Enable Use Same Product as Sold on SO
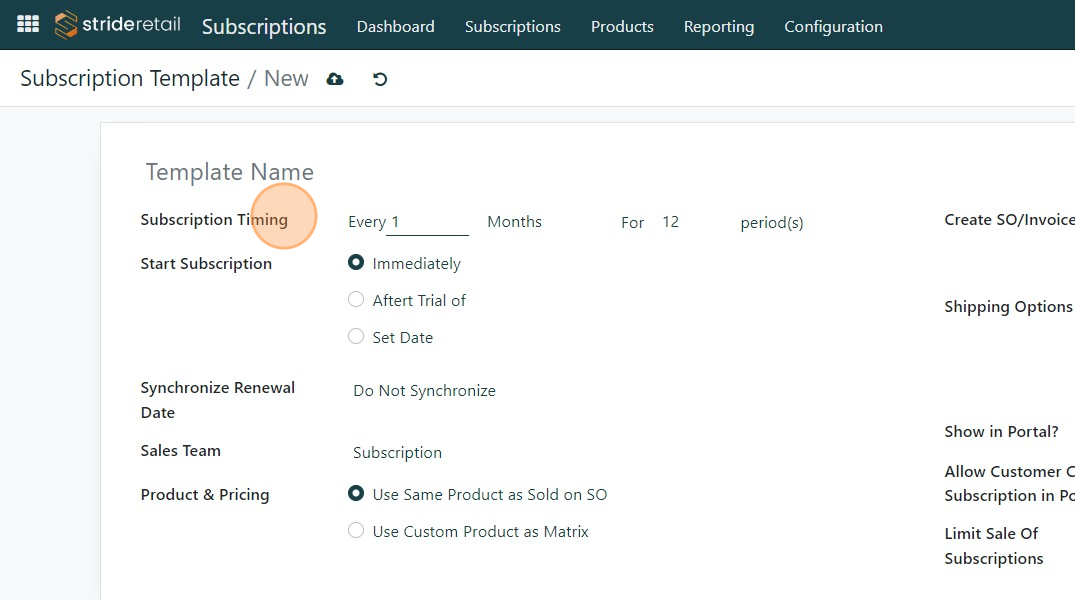This screenshot has height=600, width=1075. point(356,494)
